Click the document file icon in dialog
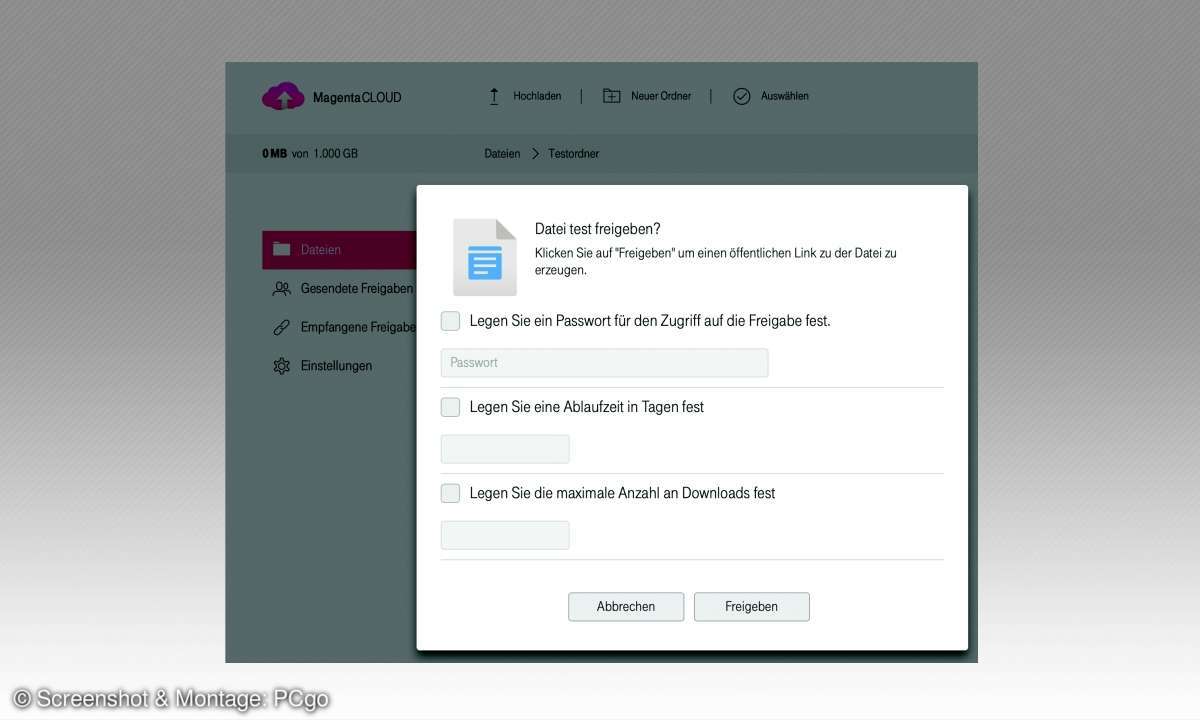 click(485, 257)
